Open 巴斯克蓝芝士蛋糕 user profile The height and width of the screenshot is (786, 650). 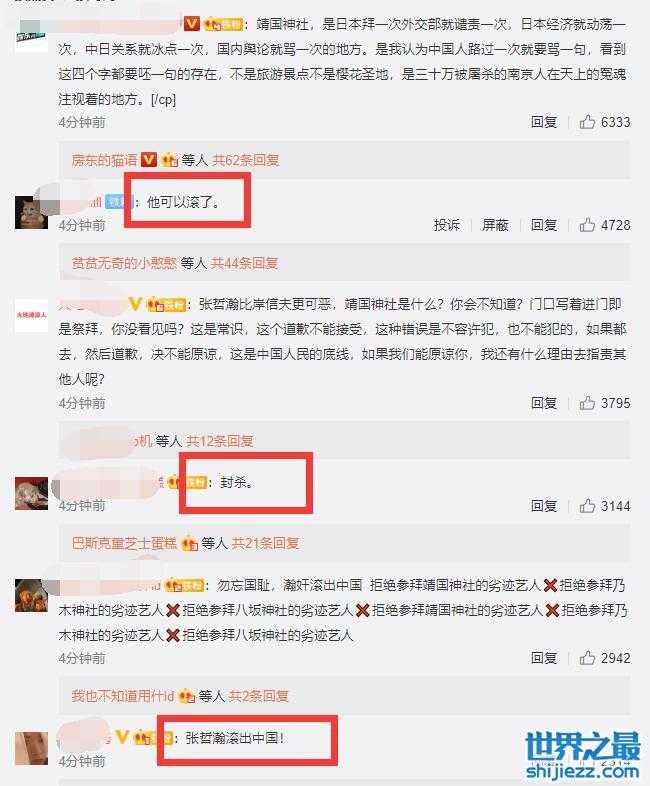pyautogui.click(x=124, y=543)
